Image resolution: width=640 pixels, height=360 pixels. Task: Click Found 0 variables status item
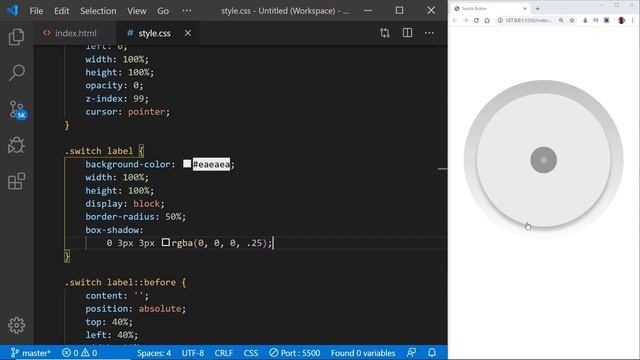pyautogui.click(x=363, y=353)
